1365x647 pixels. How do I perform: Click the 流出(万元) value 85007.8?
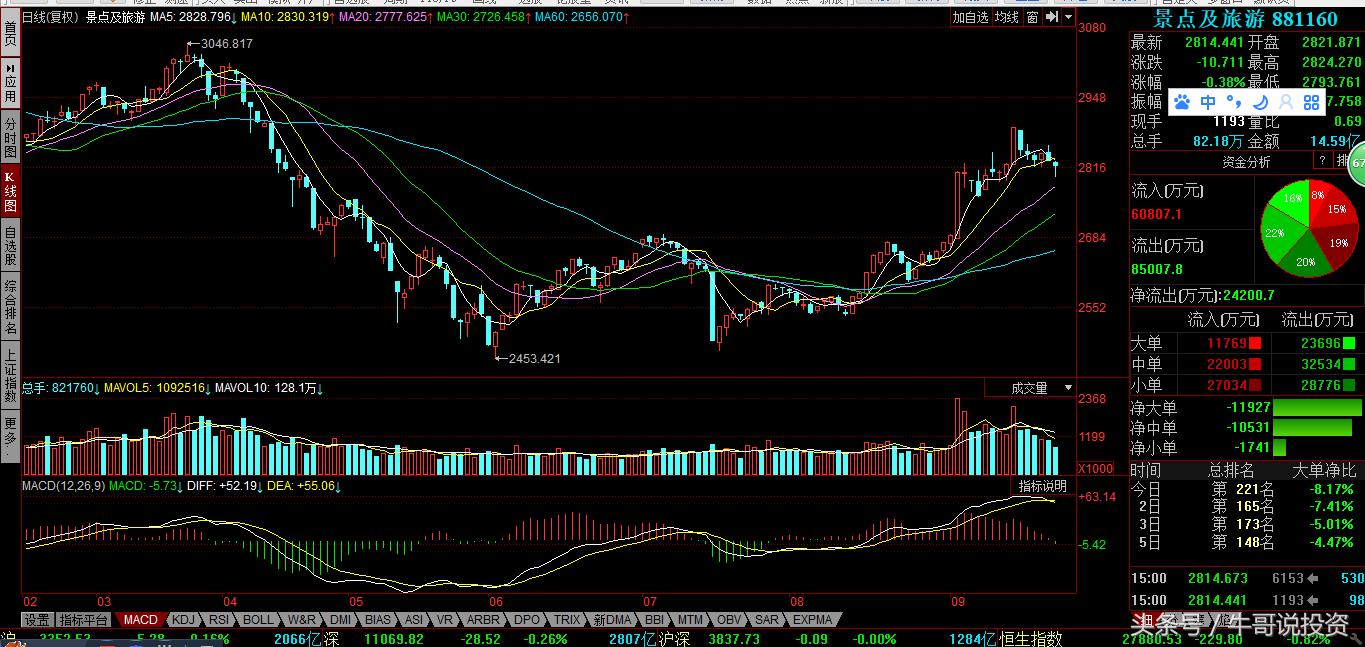(1157, 269)
